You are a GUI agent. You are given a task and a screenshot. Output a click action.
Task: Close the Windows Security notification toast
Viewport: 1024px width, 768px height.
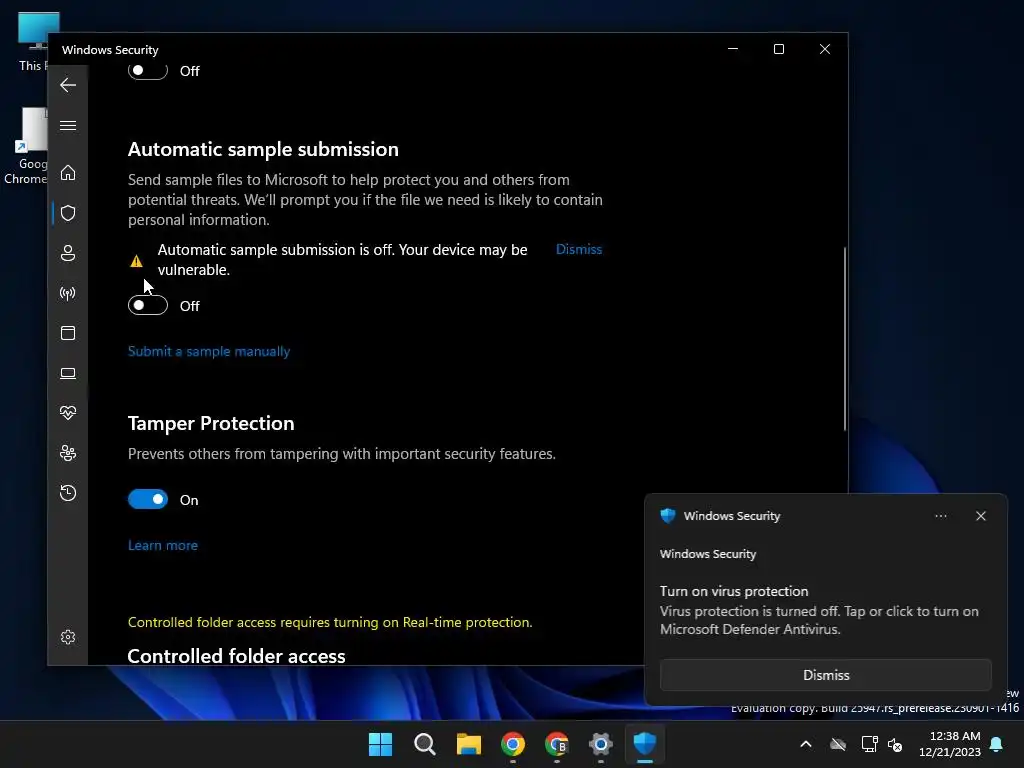pos(980,516)
